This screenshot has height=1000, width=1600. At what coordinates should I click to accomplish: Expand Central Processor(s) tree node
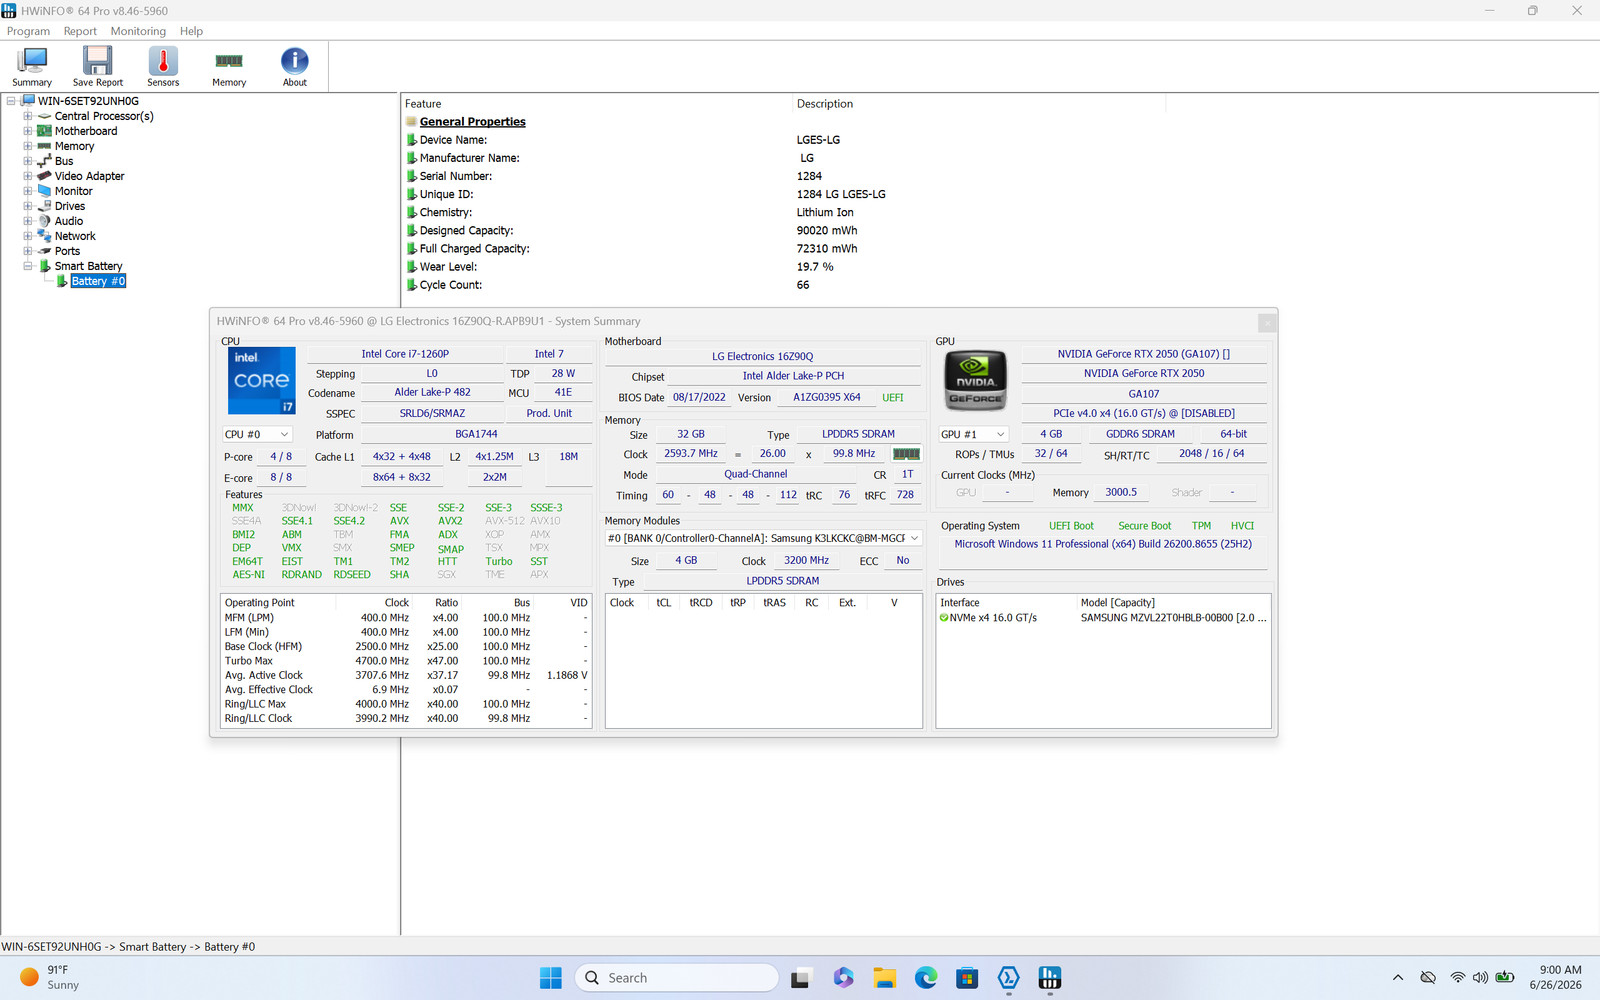point(28,116)
